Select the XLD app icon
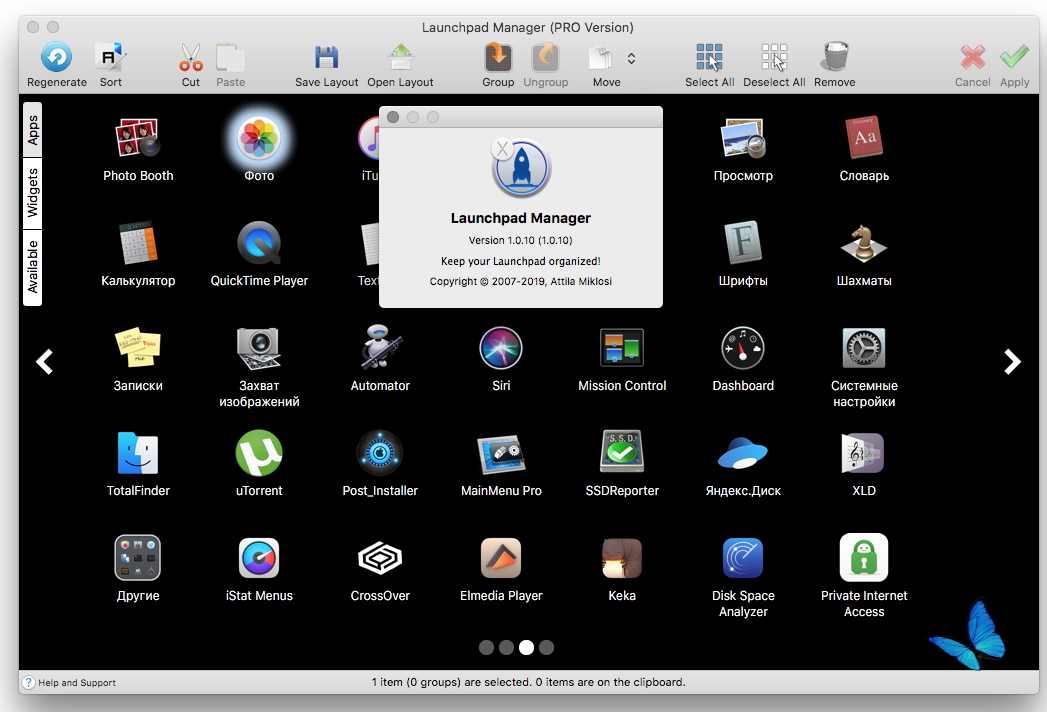This screenshot has height=712, width=1047. tap(864, 453)
